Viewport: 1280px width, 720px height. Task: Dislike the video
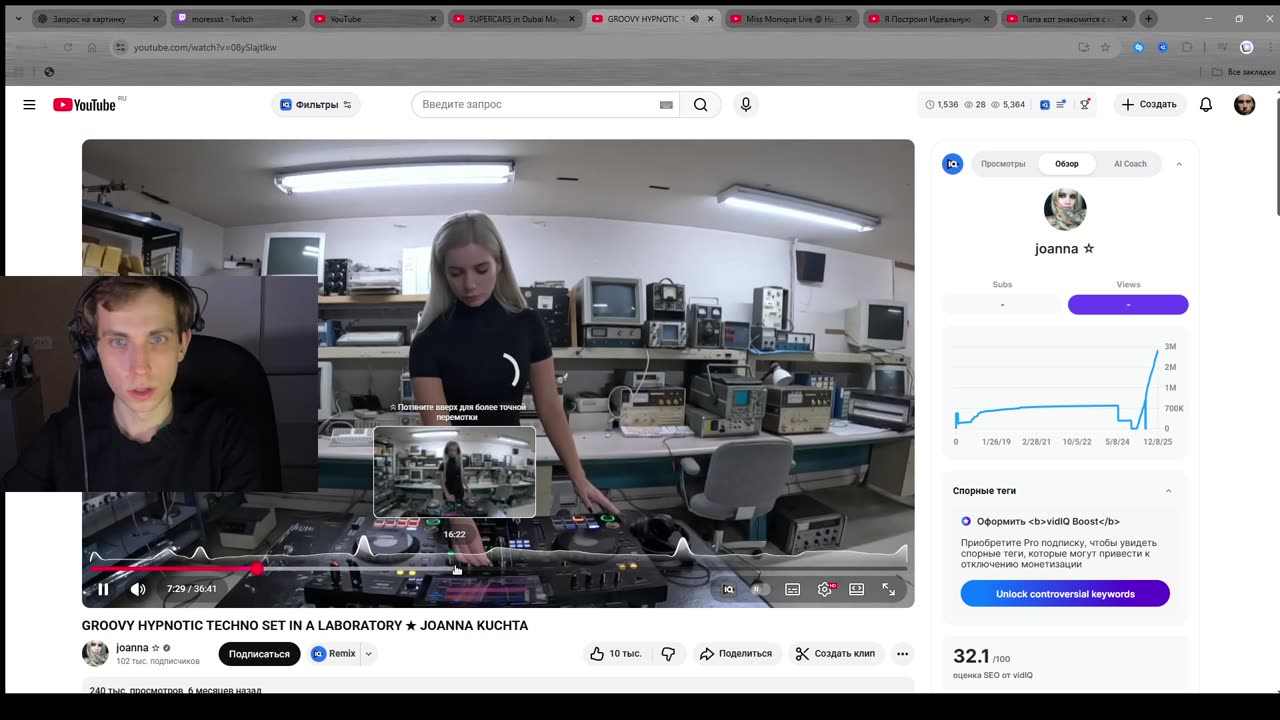tap(668, 654)
